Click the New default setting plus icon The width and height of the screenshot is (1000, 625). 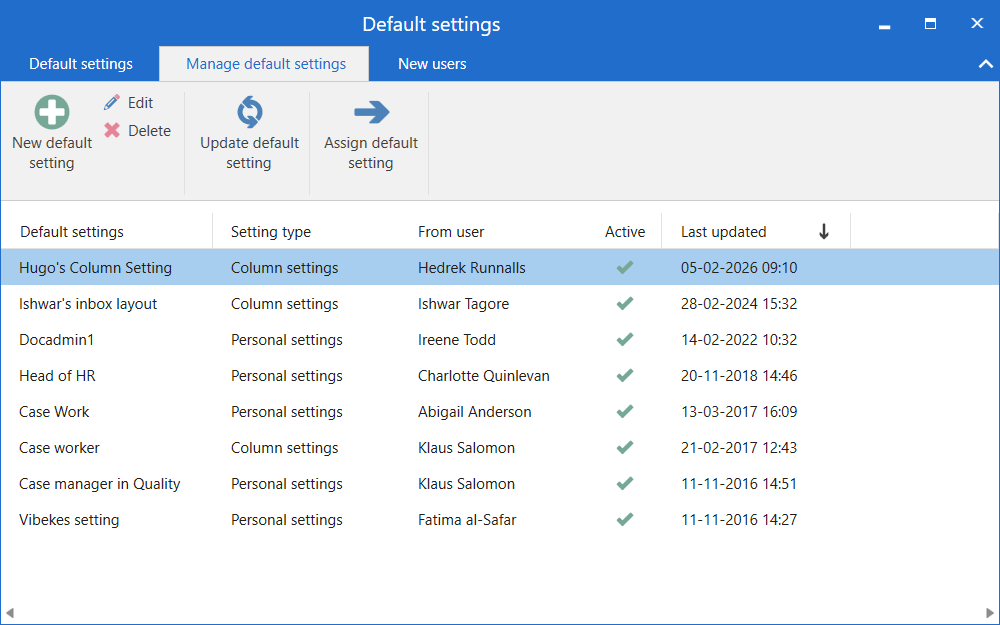click(52, 112)
